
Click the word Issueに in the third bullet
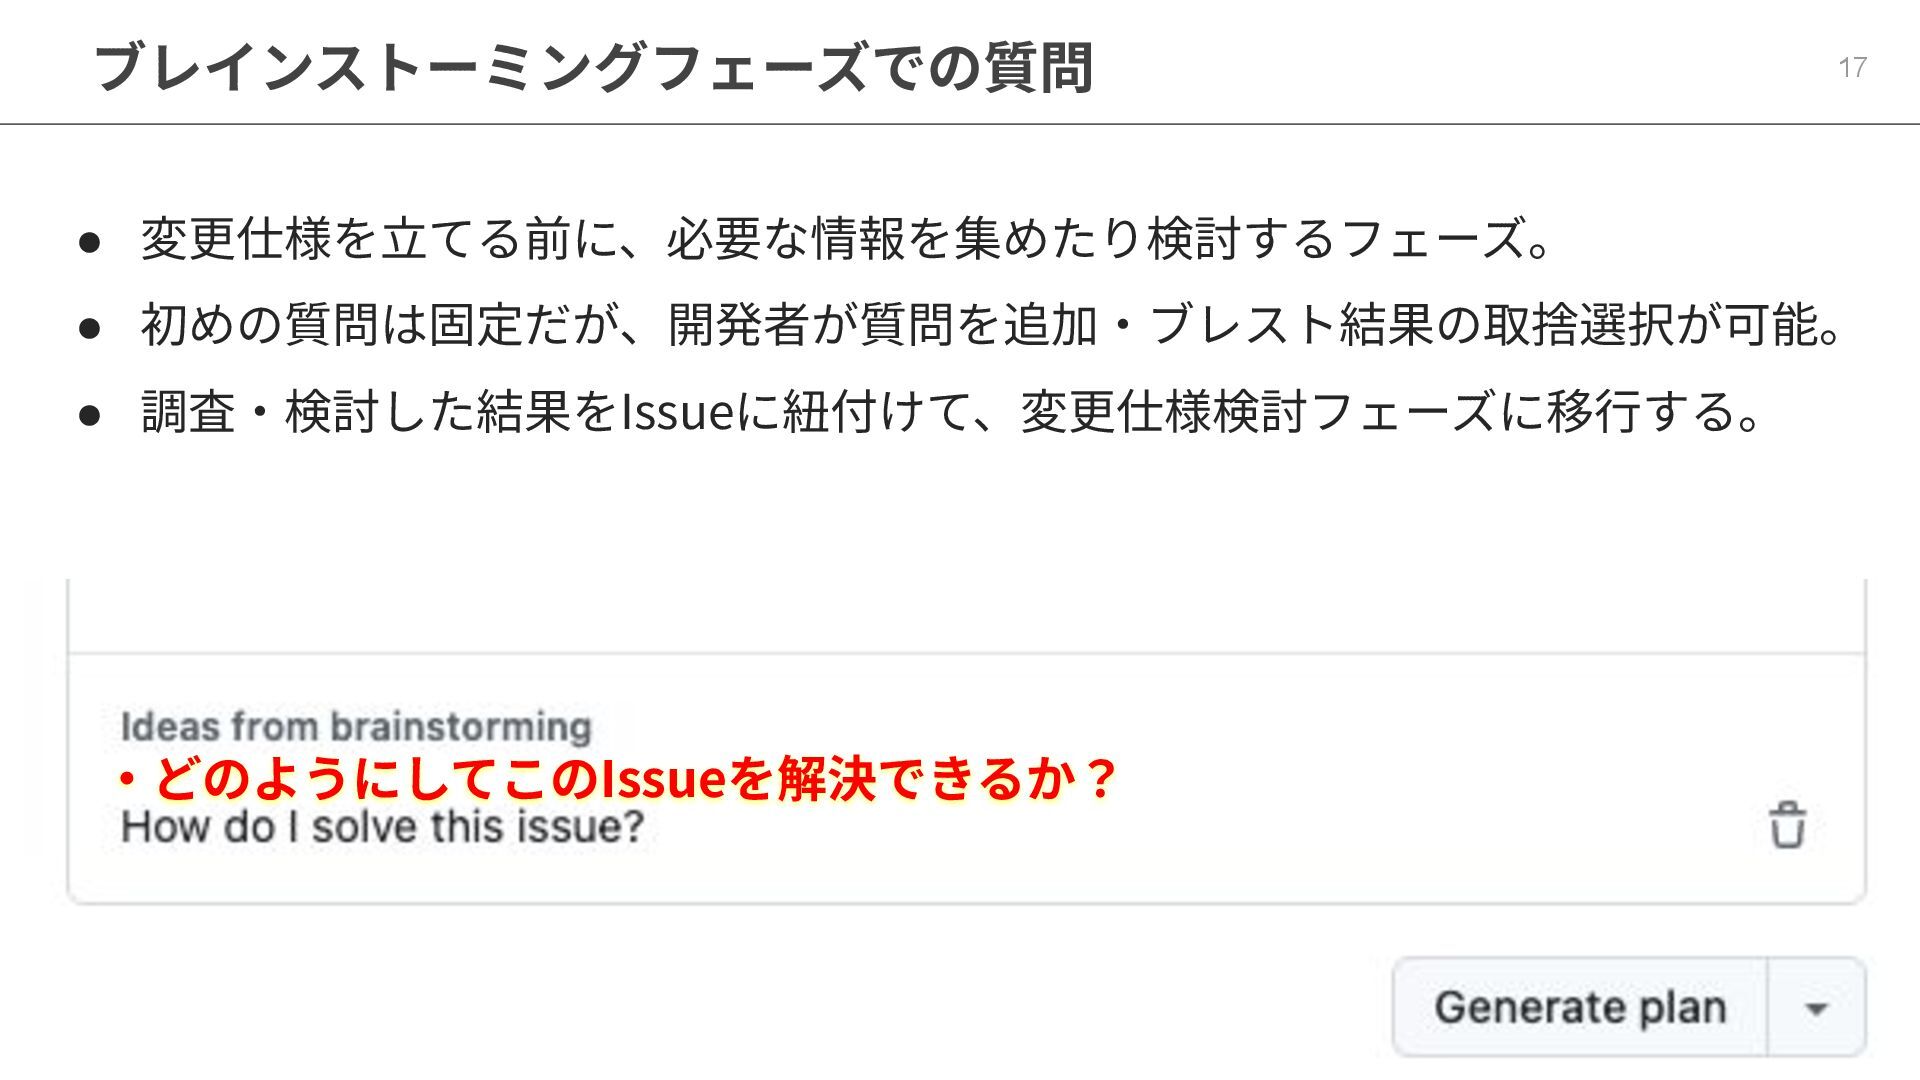pos(700,411)
